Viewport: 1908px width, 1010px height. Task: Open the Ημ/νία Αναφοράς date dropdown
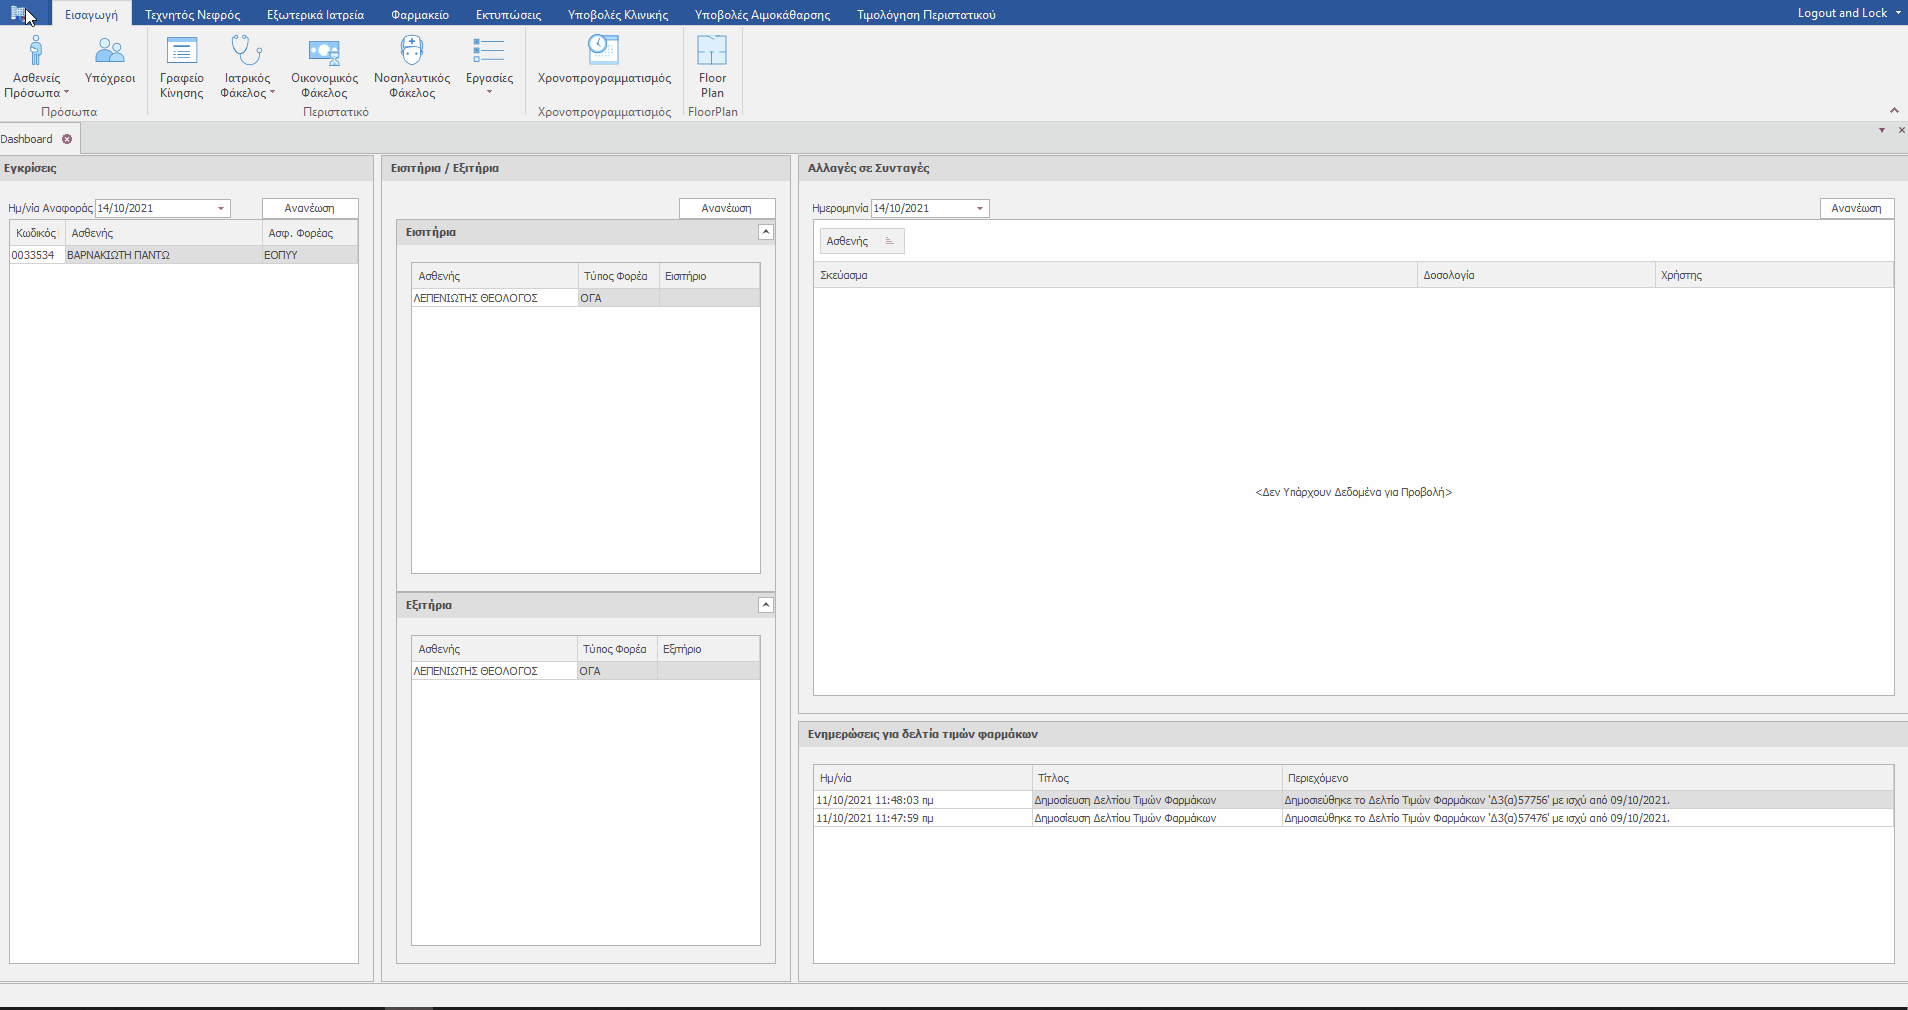(x=221, y=209)
